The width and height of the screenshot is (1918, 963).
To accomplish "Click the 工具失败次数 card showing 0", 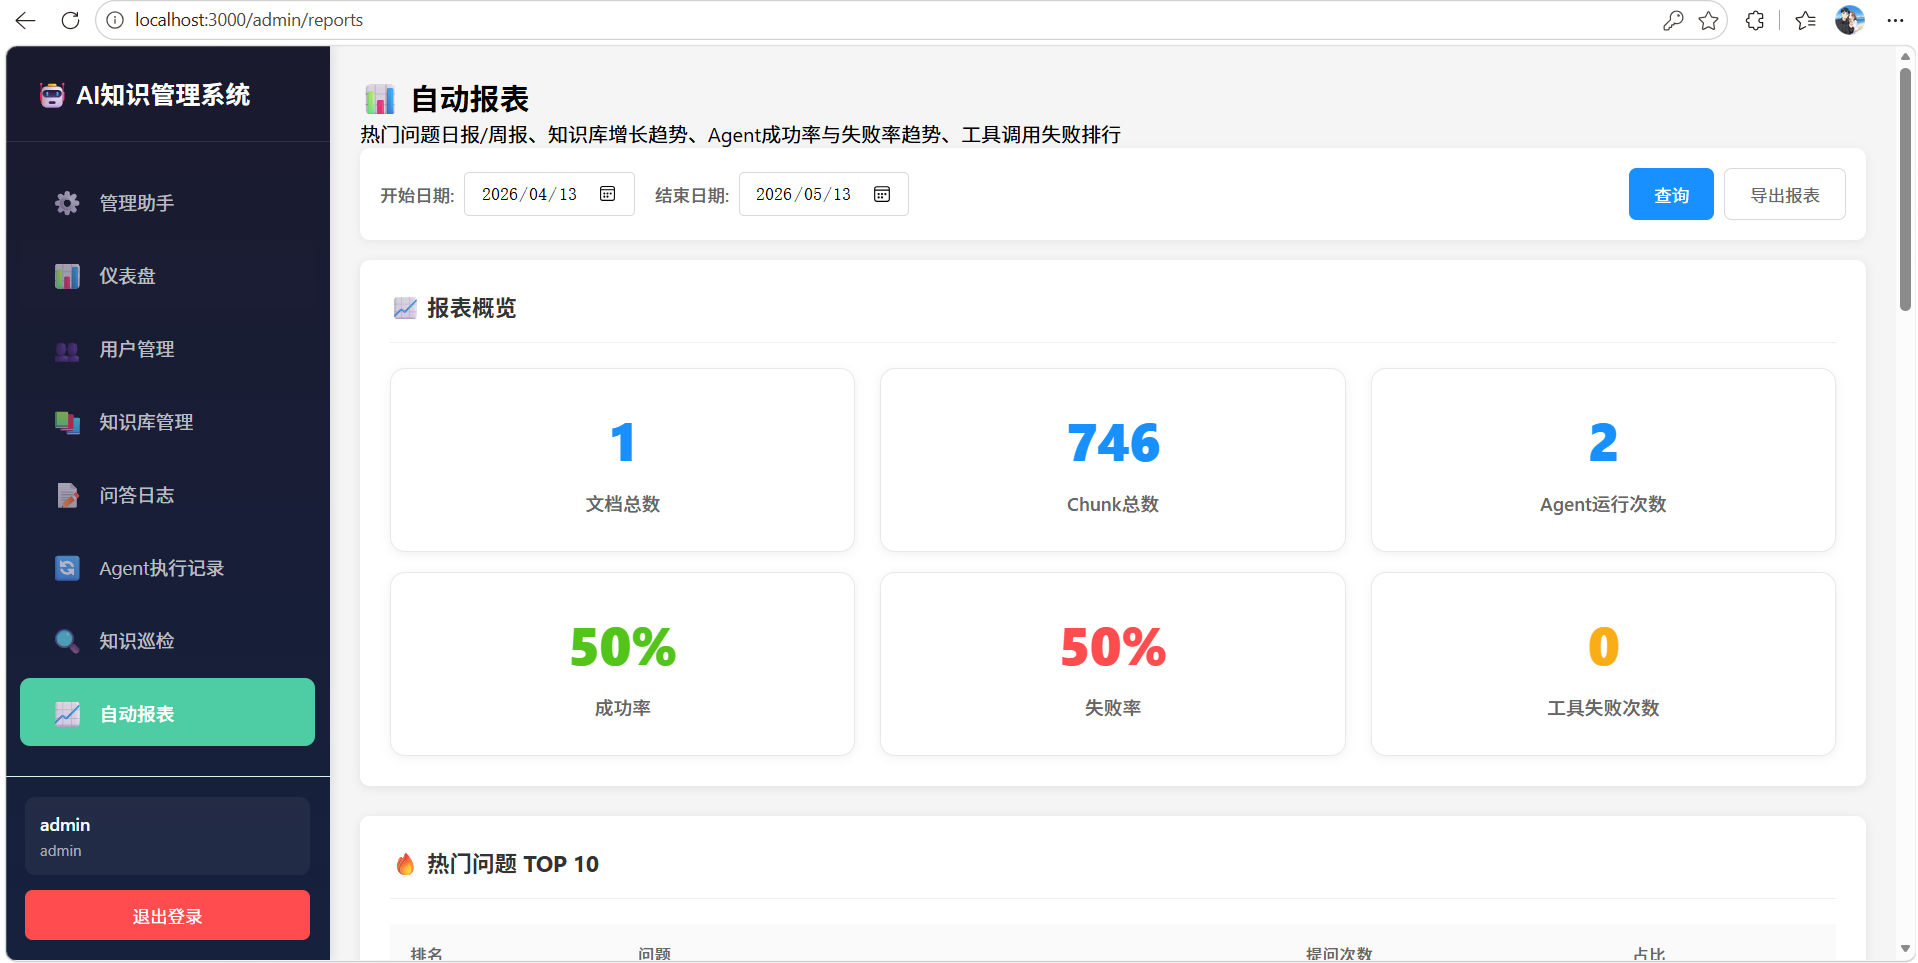I will (x=1603, y=664).
